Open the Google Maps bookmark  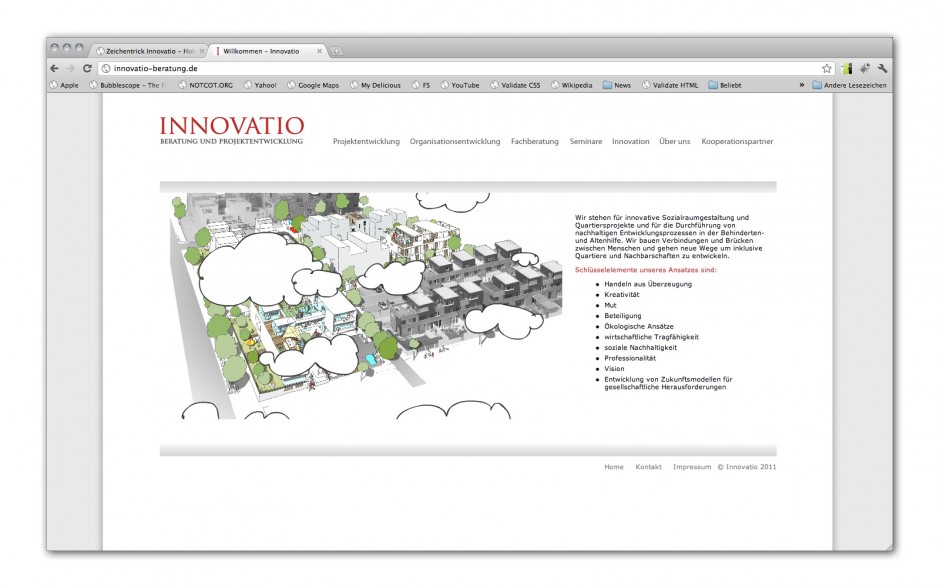[x=313, y=85]
